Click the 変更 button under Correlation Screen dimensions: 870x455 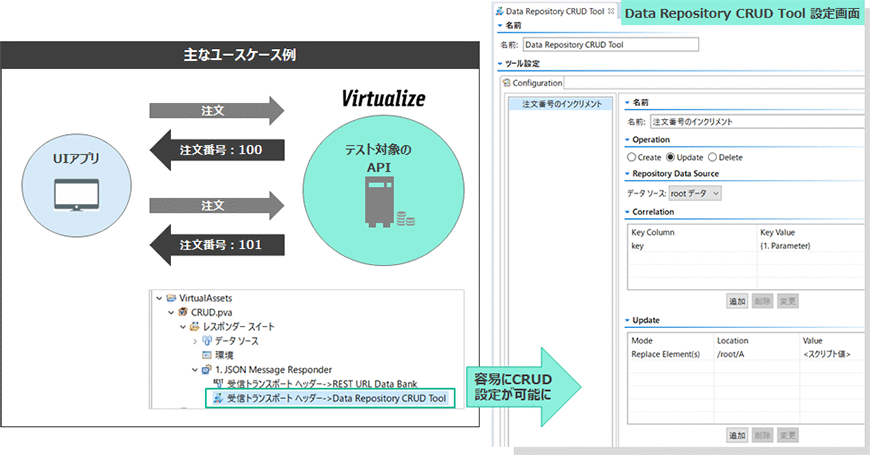[x=788, y=301]
